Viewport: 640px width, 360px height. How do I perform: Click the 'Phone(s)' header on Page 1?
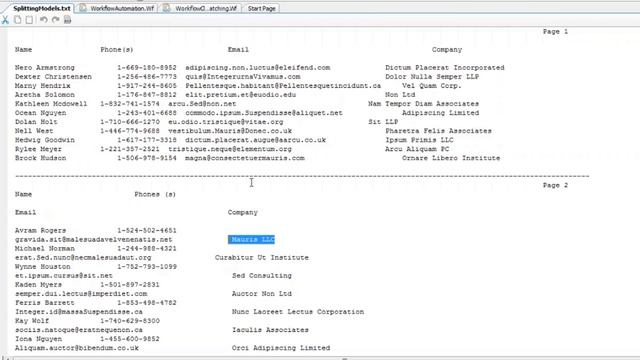117,50
